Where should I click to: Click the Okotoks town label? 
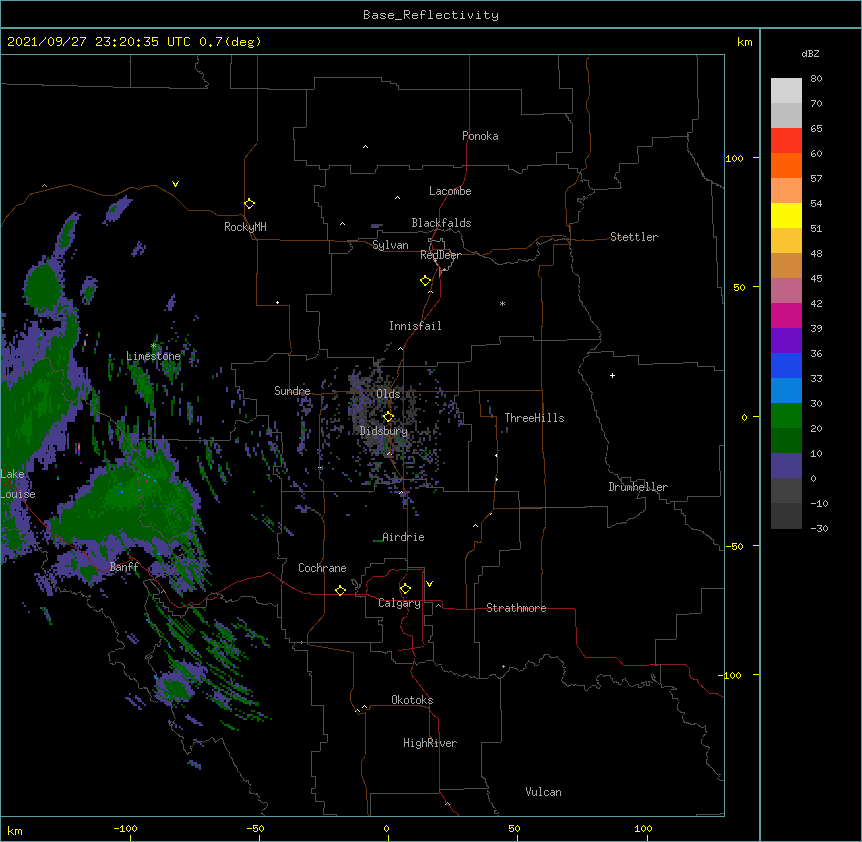[412, 700]
